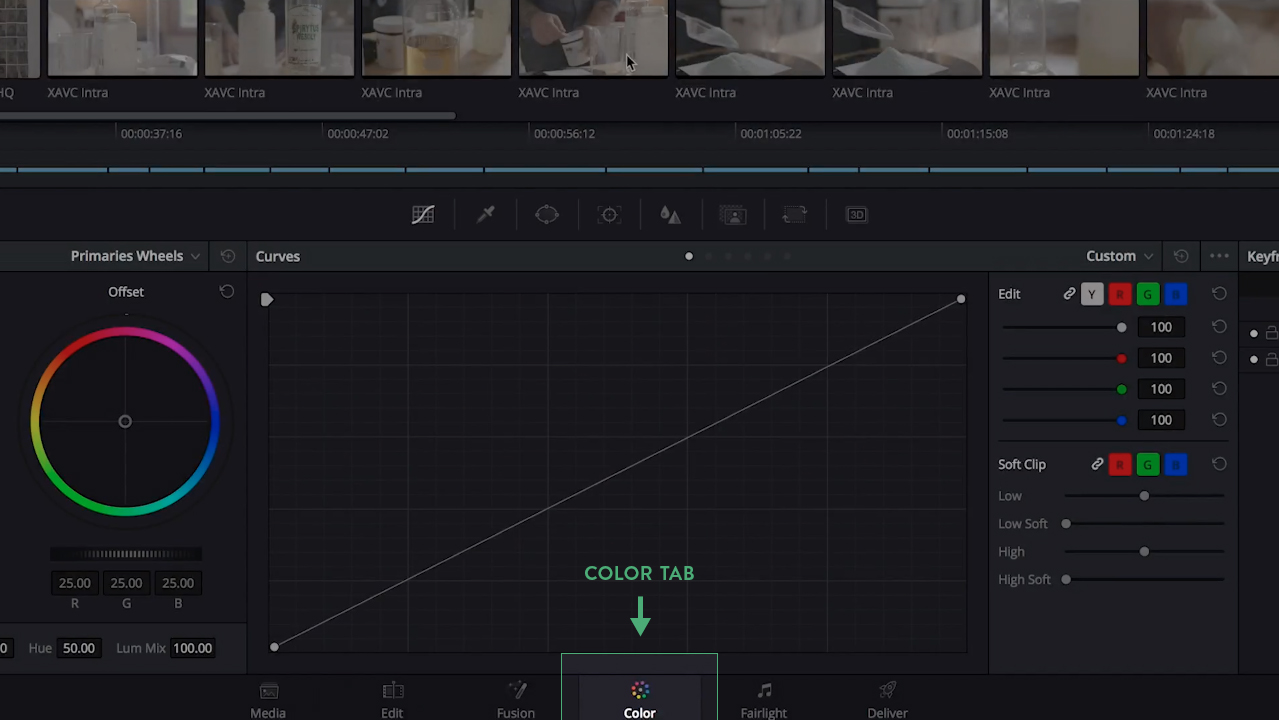Disable the Red channel under Soft Clip
This screenshot has height=720, width=1279.
point(1119,464)
